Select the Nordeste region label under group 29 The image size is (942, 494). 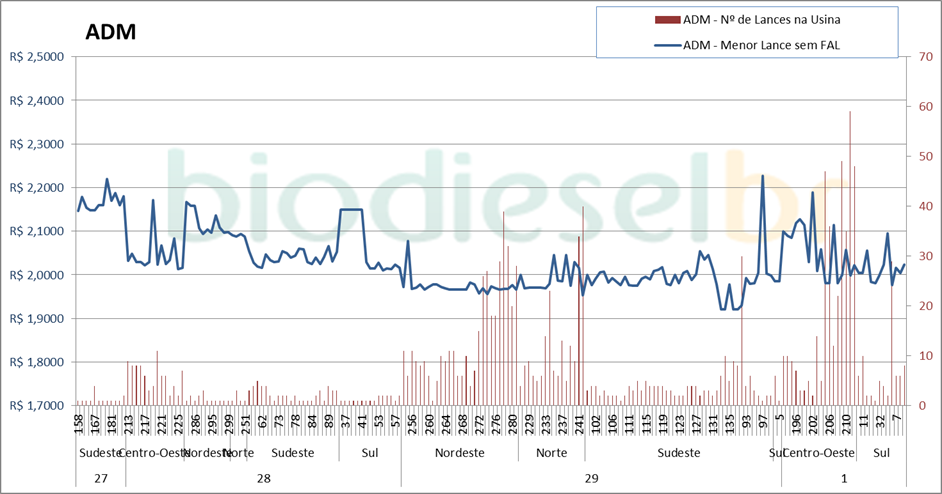(460, 453)
